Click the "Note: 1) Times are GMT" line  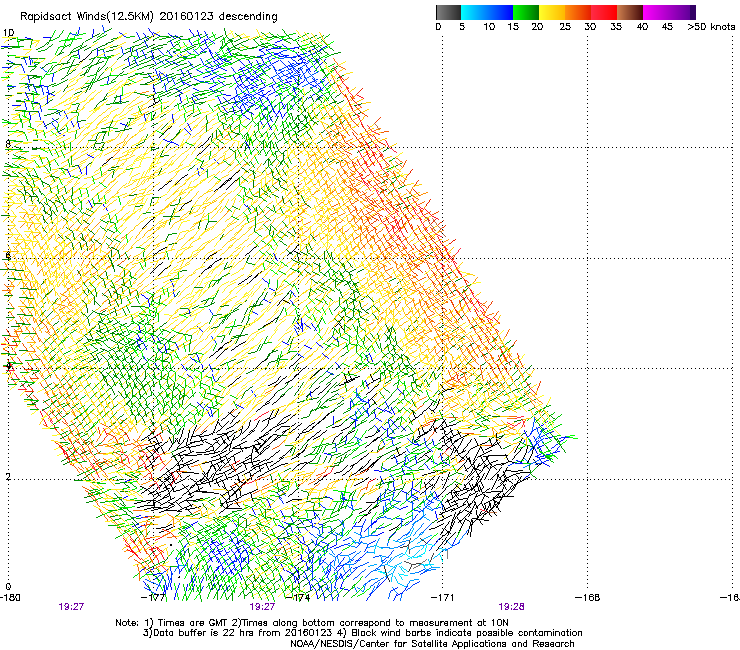coord(311,623)
